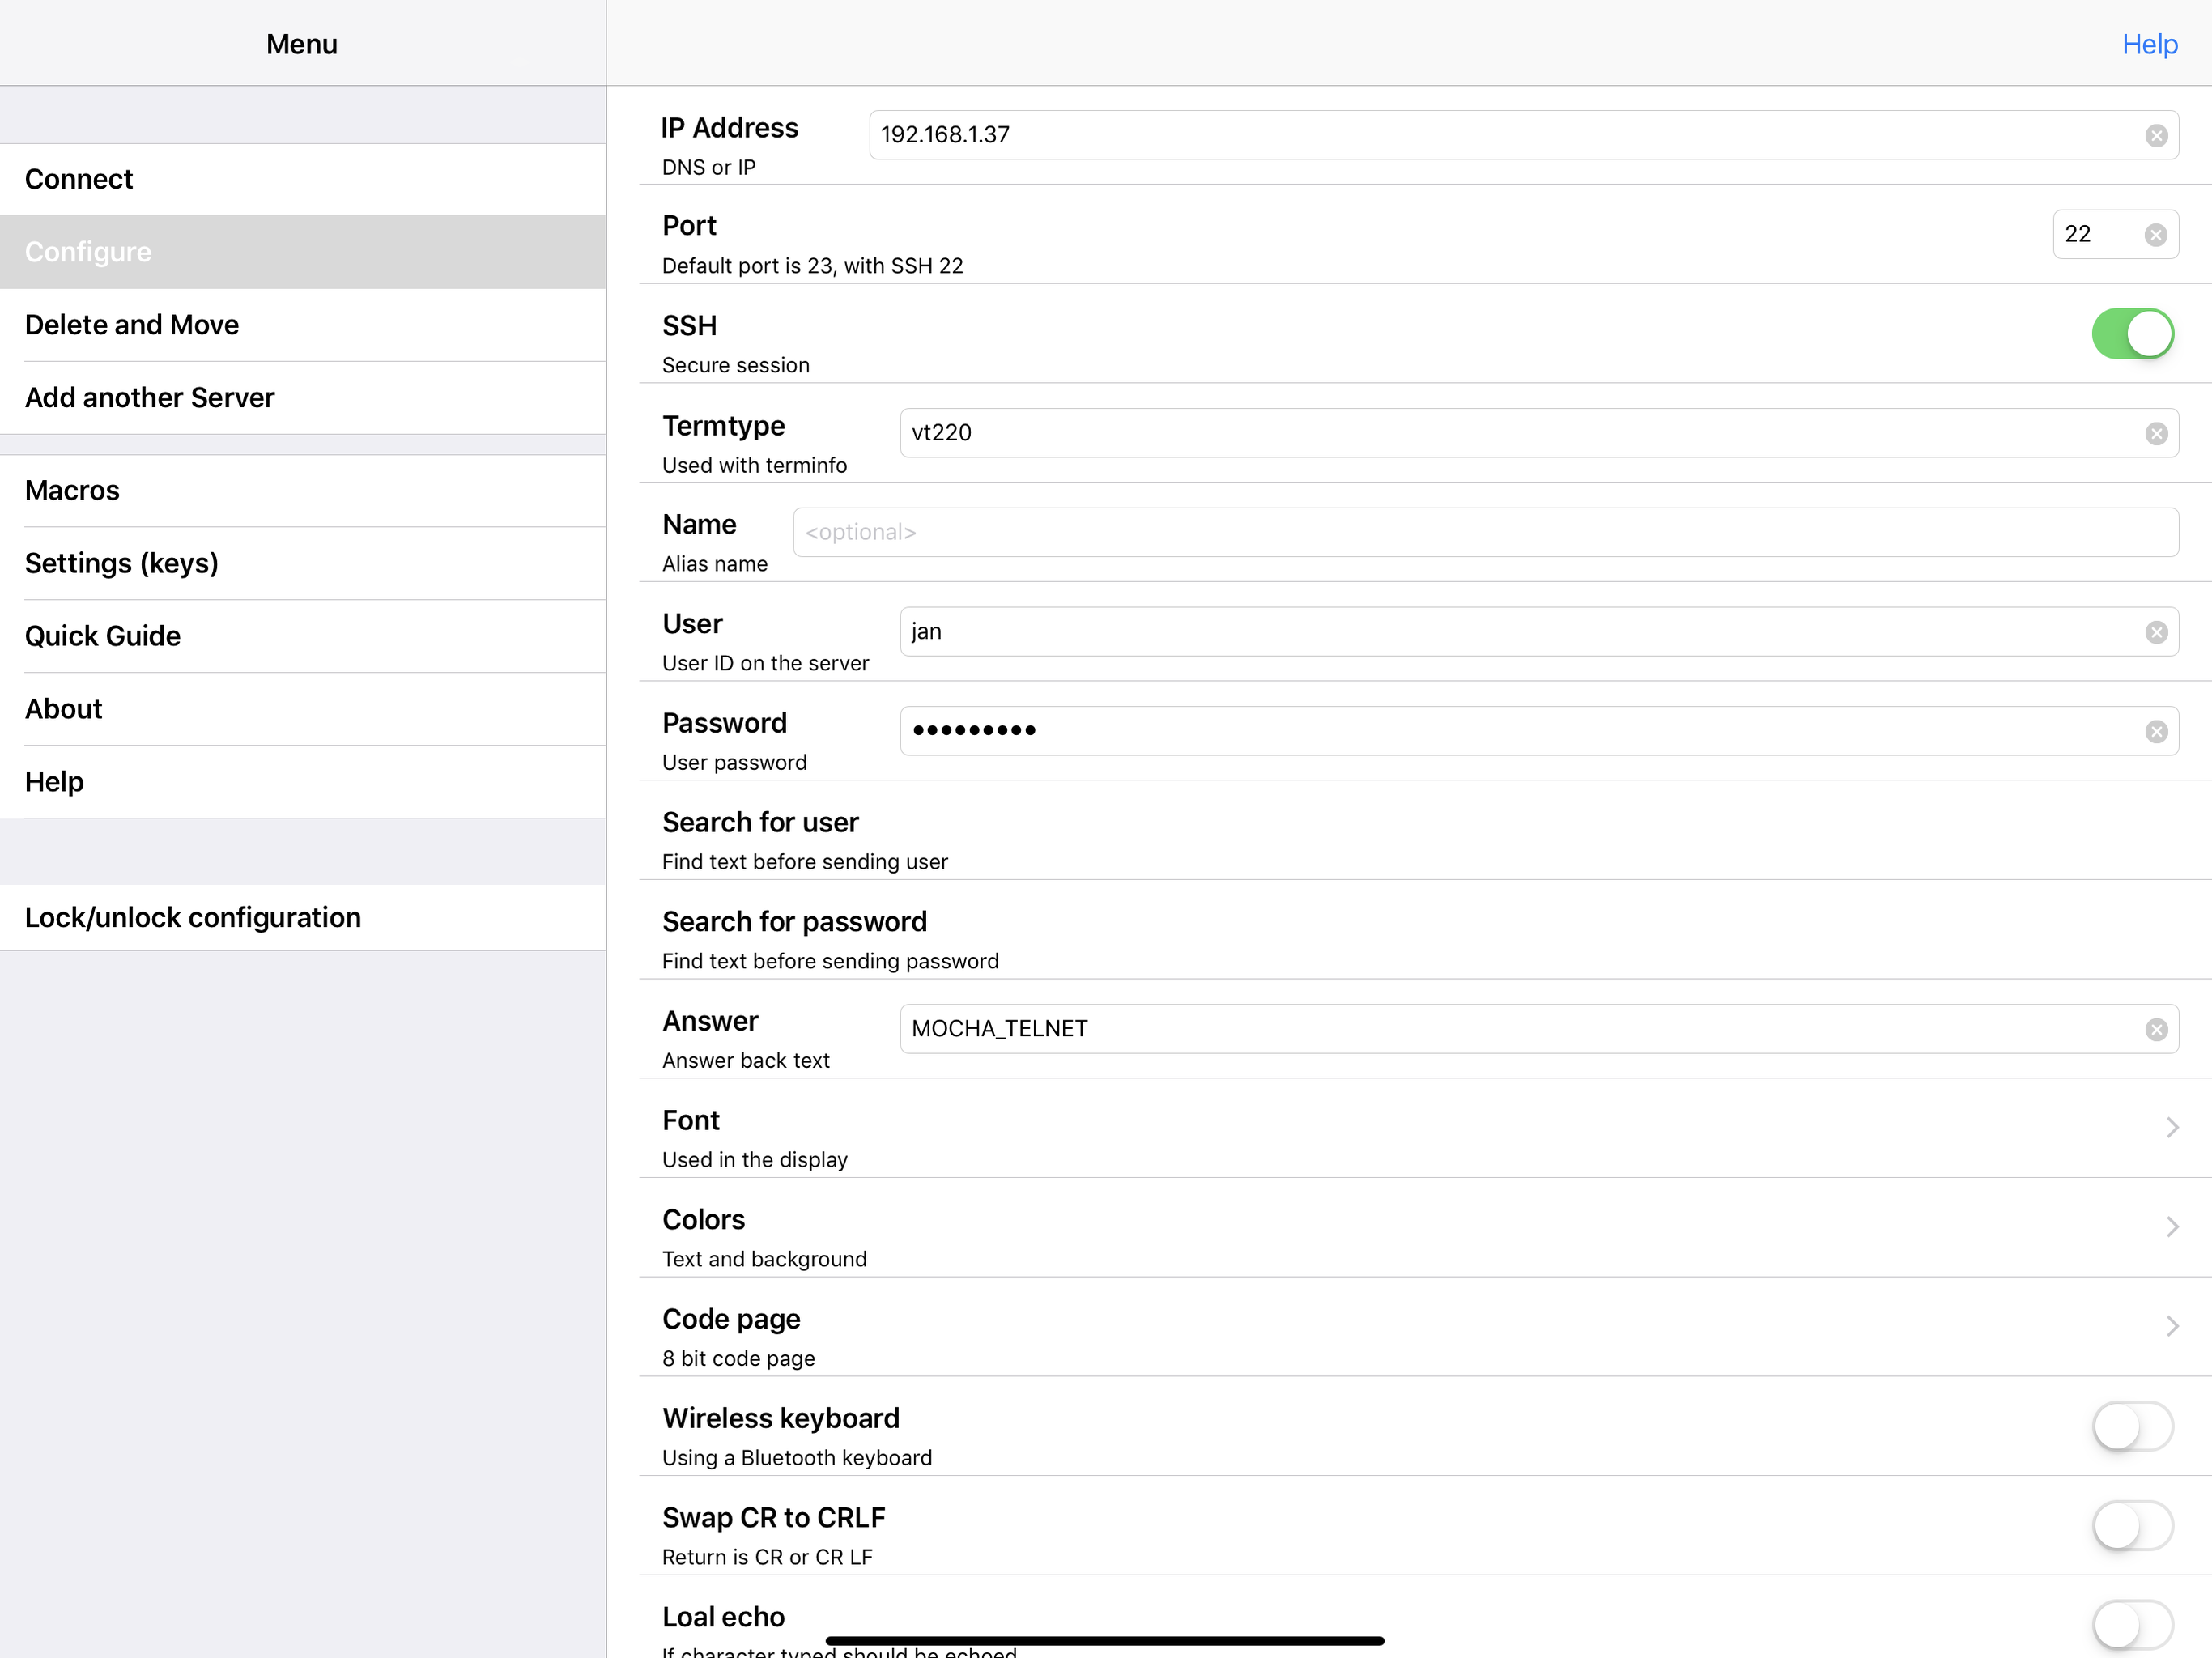Toggle the SSH secure session switch
The image size is (2212, 1658).
[x=2131, y=334]
